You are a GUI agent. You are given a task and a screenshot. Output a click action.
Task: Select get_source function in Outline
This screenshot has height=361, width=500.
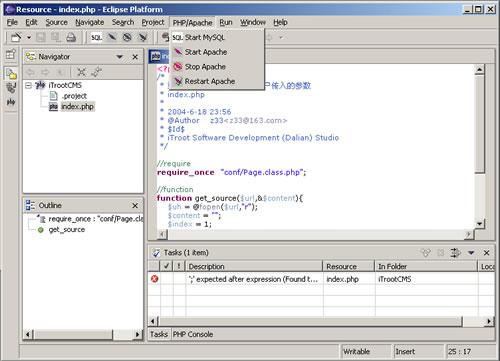pyautogui.click(x=67, y=230)
